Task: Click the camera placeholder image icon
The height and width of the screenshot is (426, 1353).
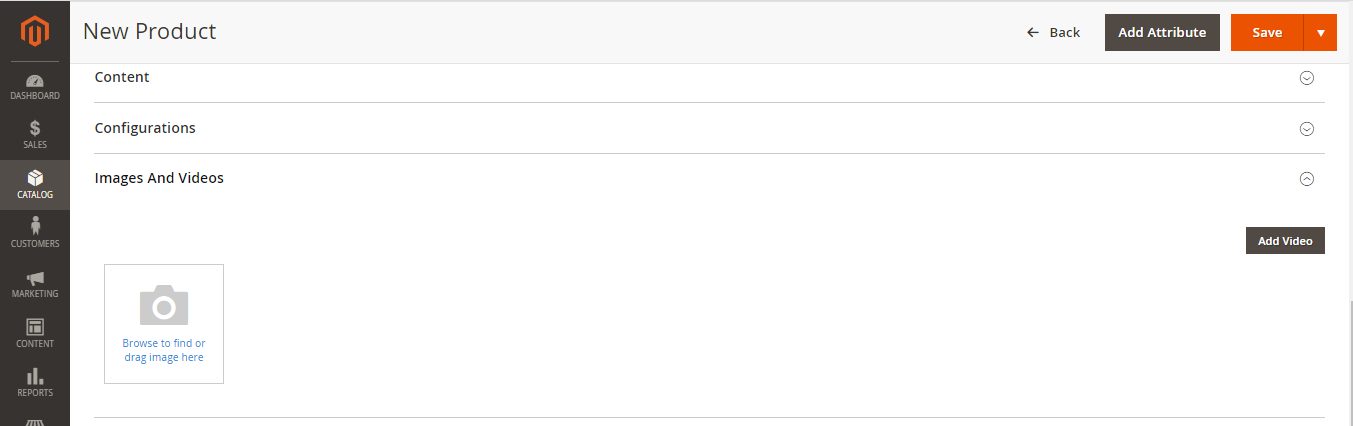Action: (x=164, y=305)
